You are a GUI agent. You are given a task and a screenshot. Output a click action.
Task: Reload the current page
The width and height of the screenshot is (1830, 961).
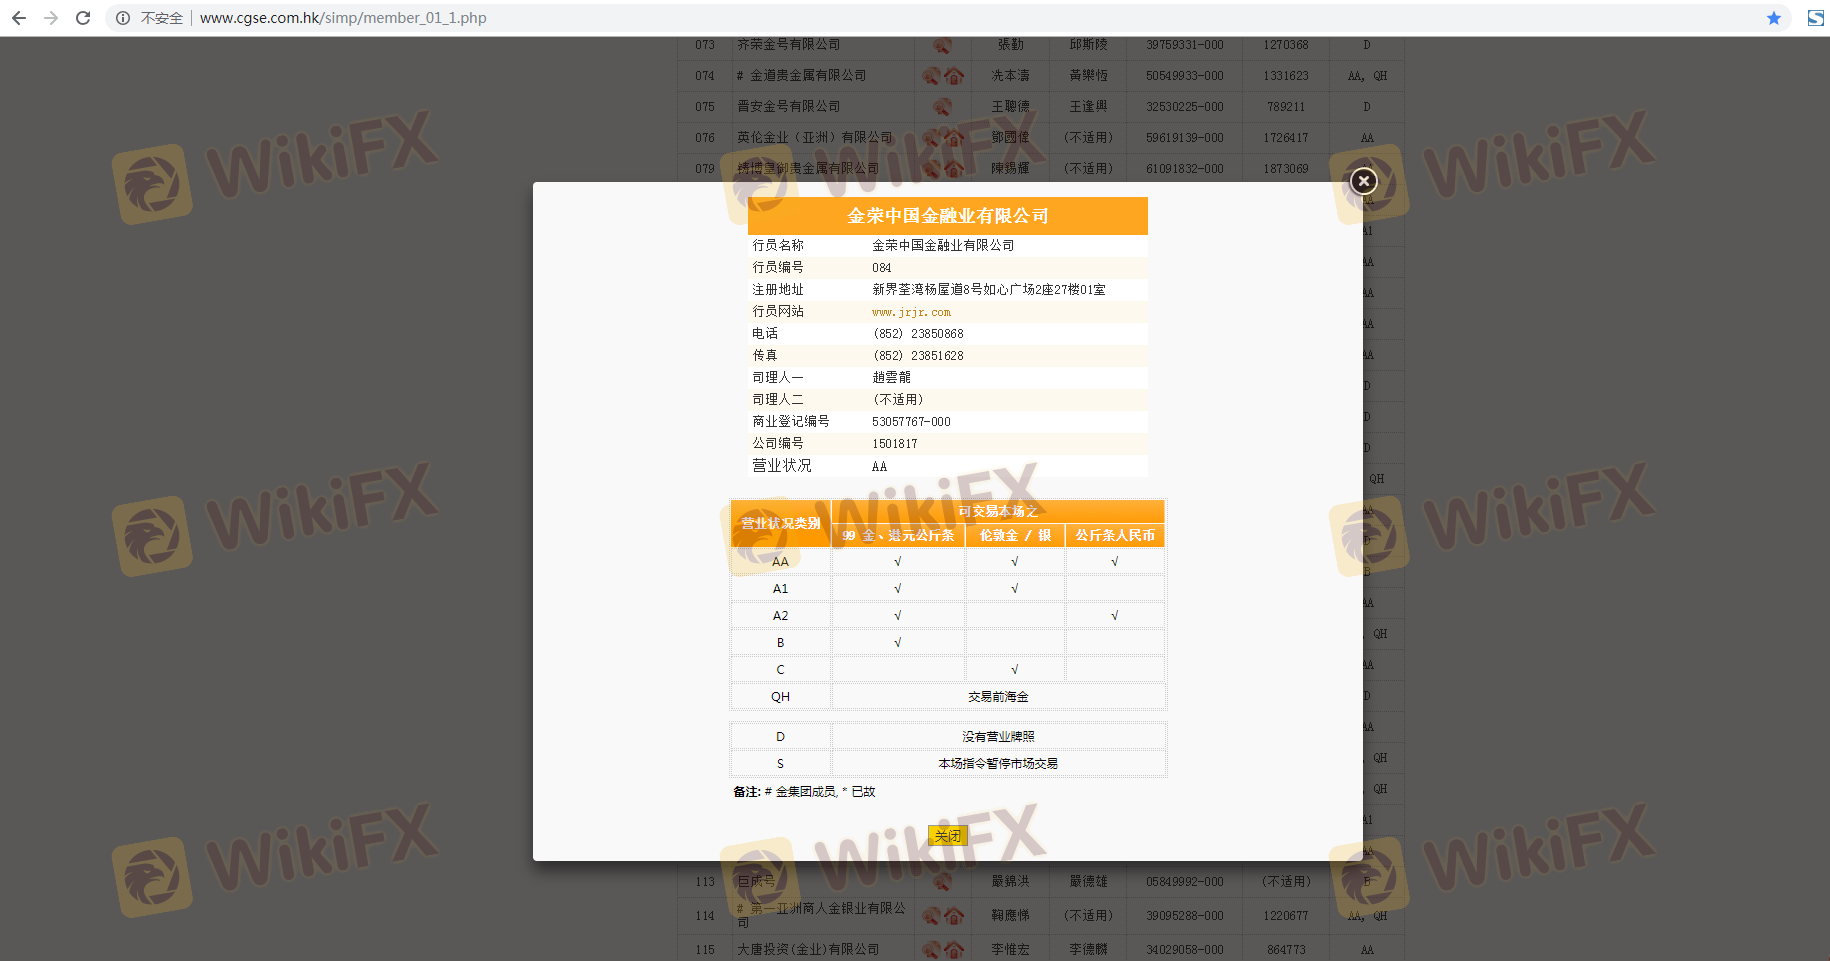click(83, 18)
